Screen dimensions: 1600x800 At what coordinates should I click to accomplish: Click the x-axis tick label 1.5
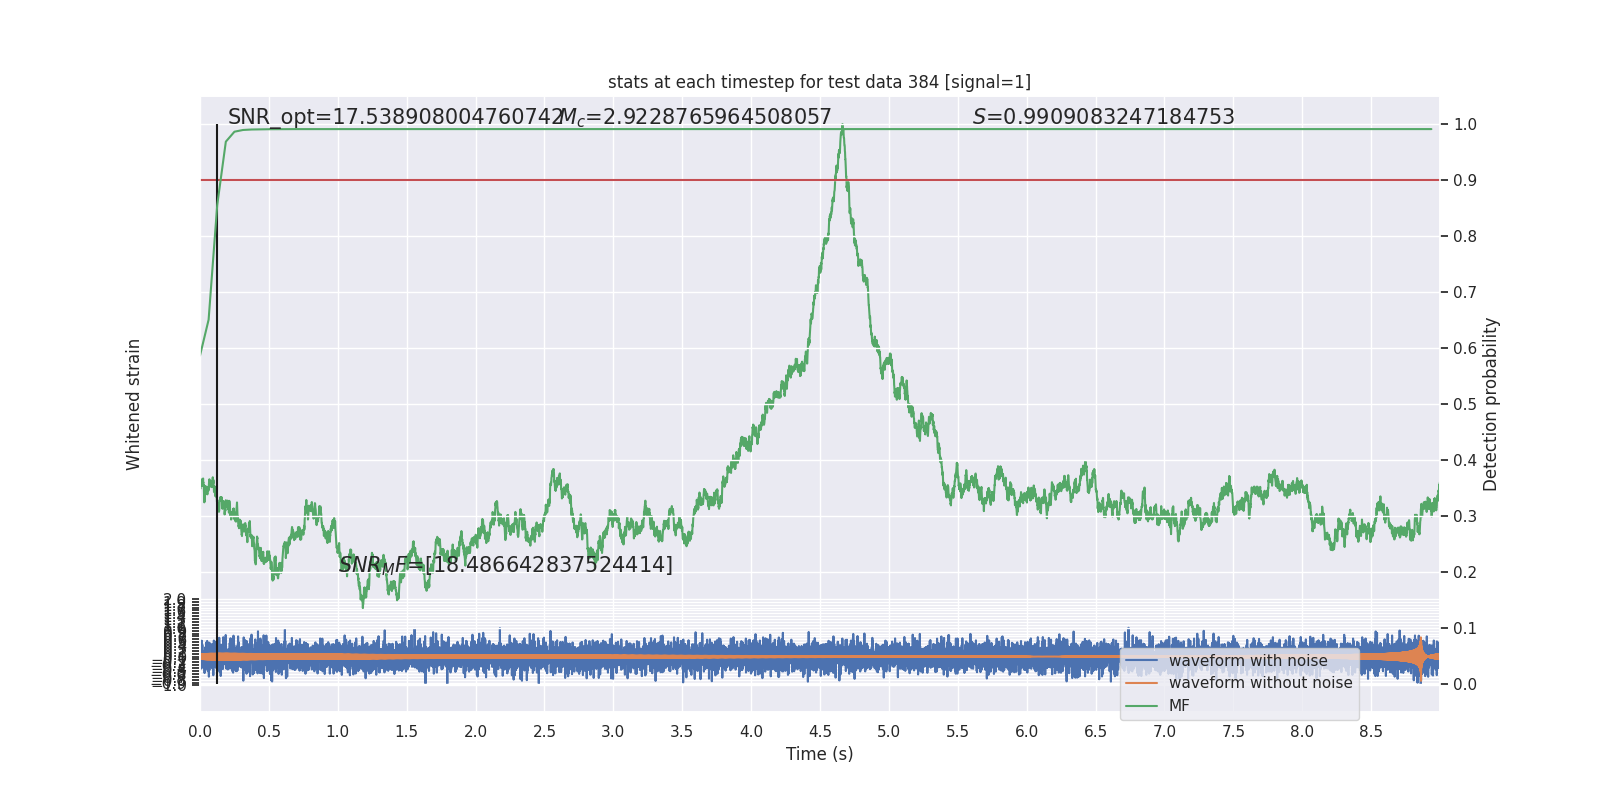pos(407,732)
